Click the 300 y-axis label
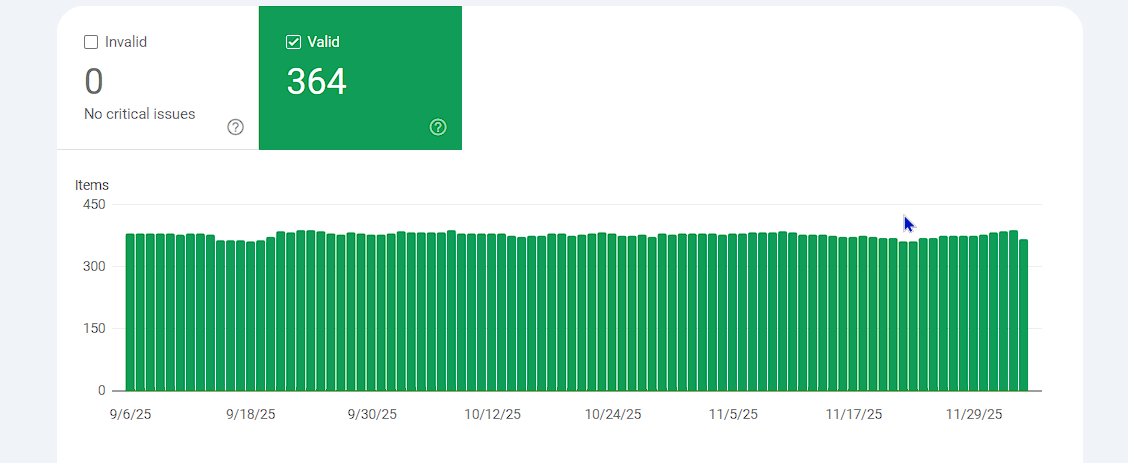Viewport: 1128px width, 463px height. [94, 267]
